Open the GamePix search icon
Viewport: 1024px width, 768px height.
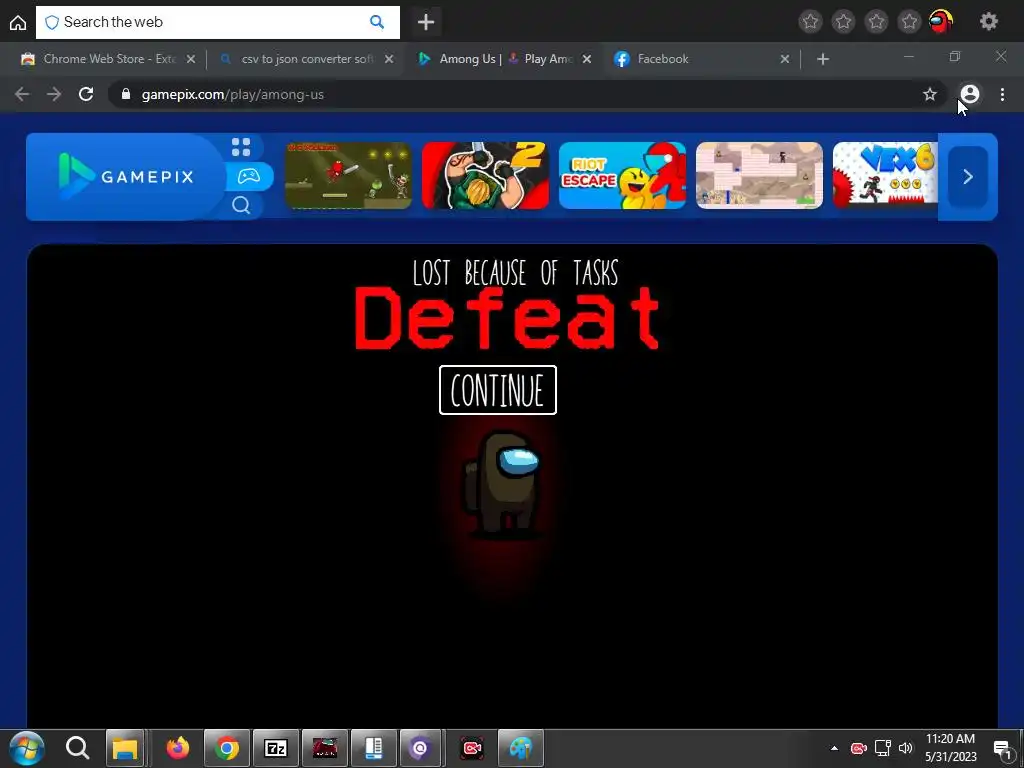point(241,206)
